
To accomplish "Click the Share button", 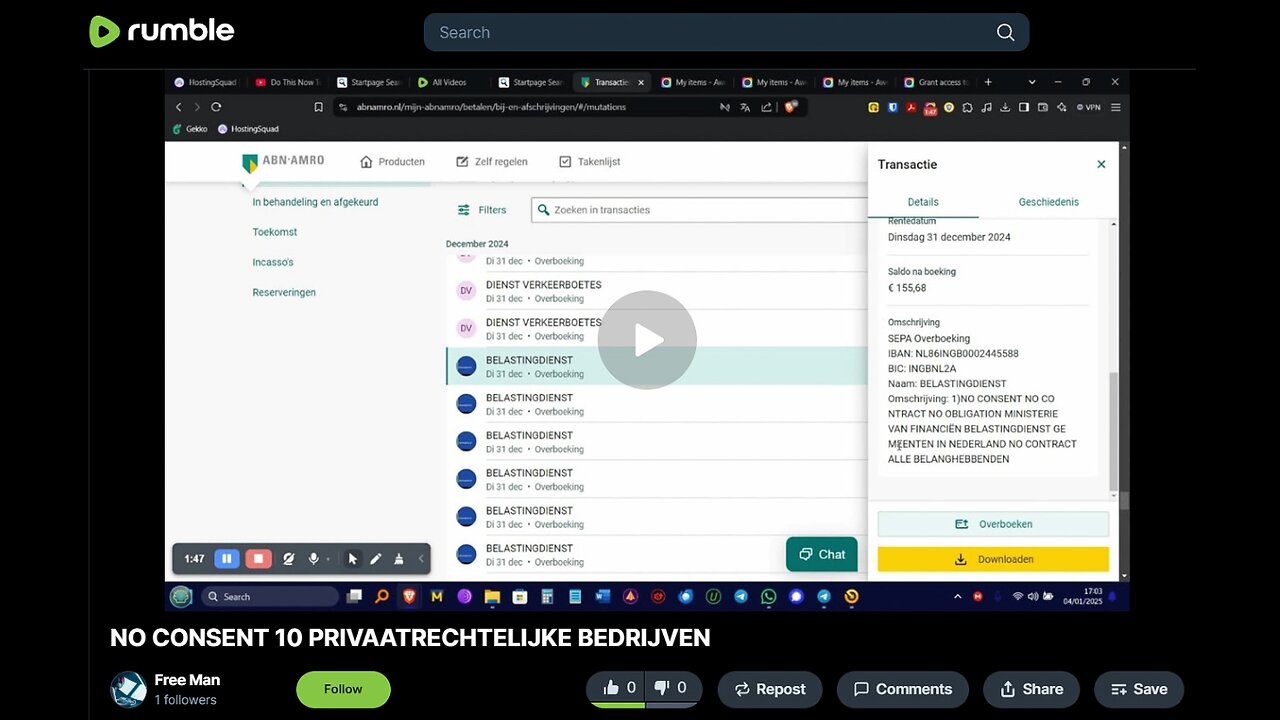I will click(1030, 689).
